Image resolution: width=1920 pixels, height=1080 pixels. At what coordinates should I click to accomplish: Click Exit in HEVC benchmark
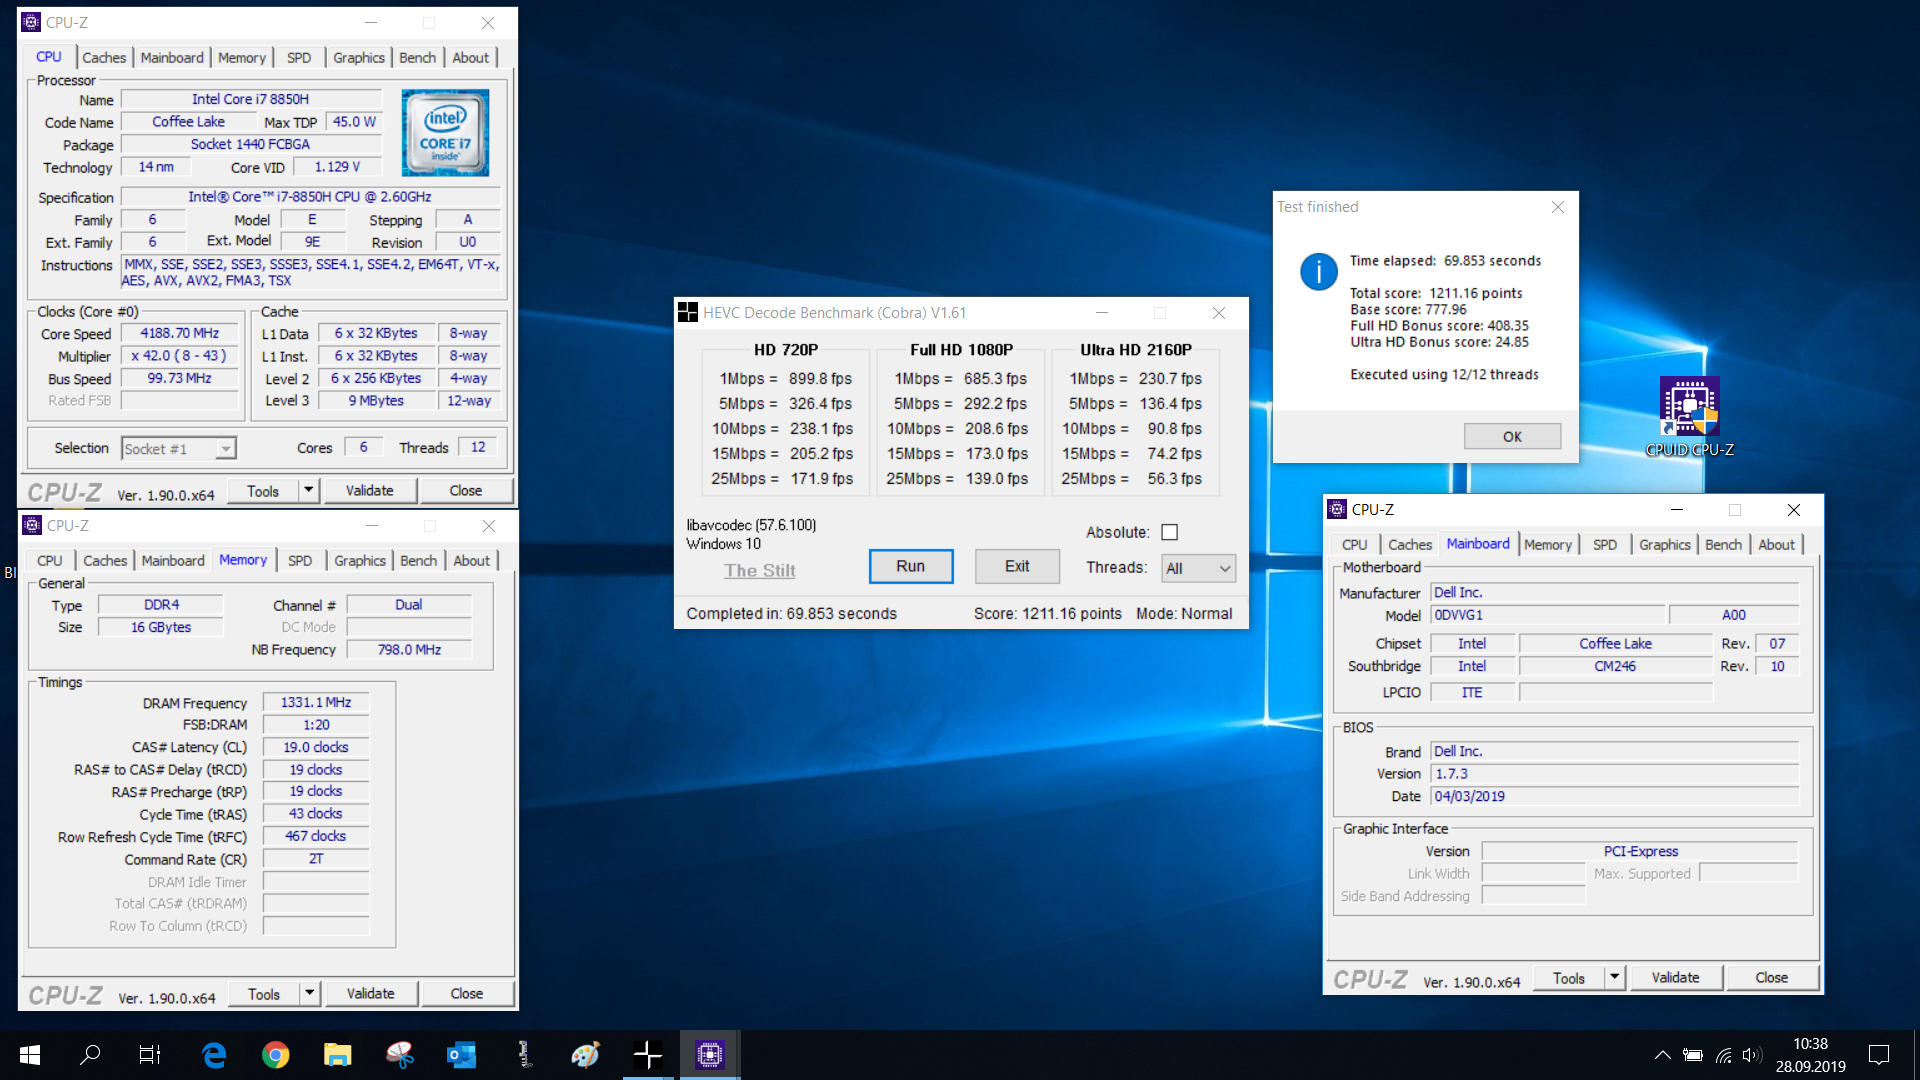click(1017, 566)
